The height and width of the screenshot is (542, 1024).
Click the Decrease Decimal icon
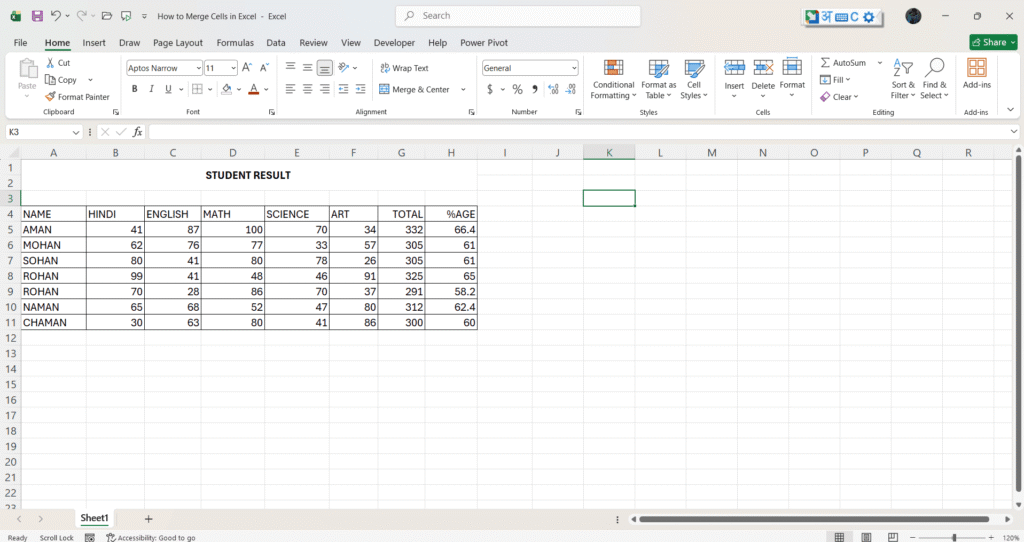[571, 89]
